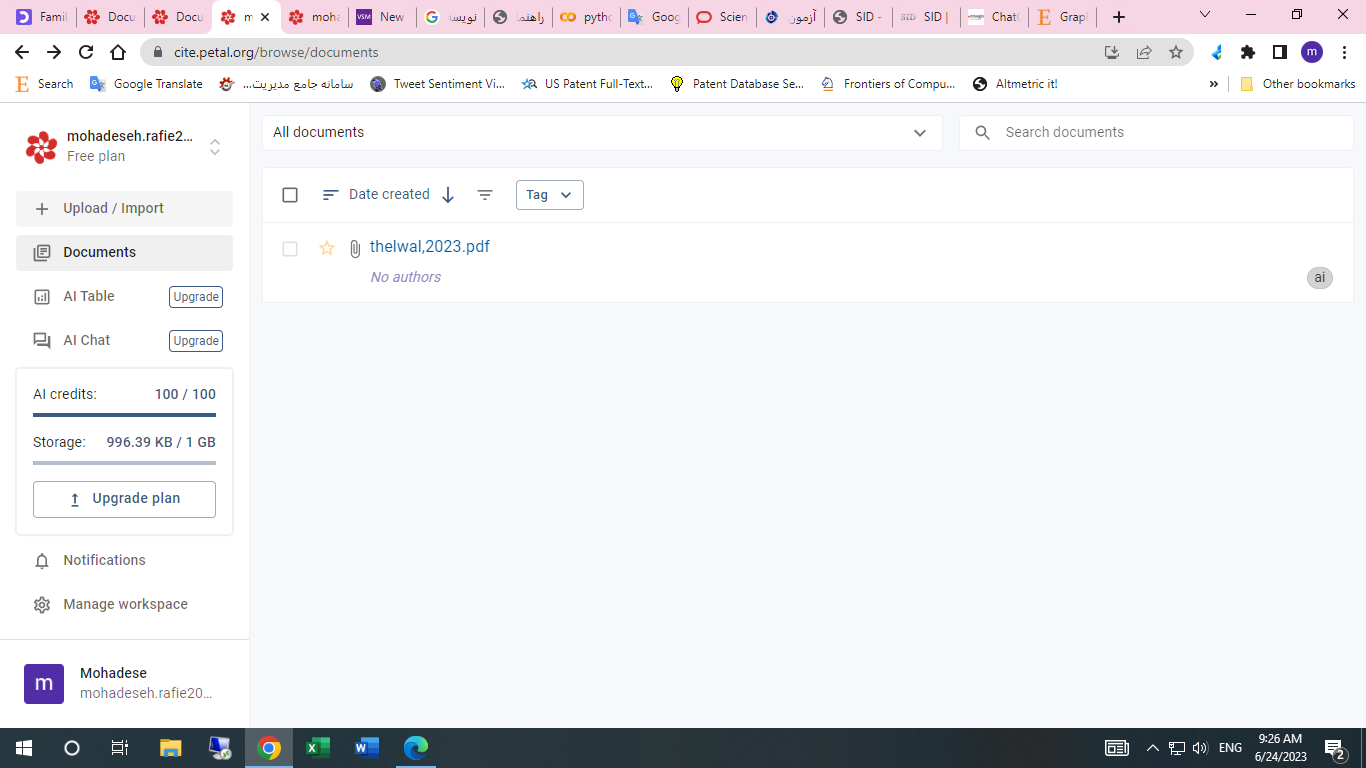Open the notification center icon
Image resolution: width=1366 pixels, height=768 pixels.
pos(1335,748)
